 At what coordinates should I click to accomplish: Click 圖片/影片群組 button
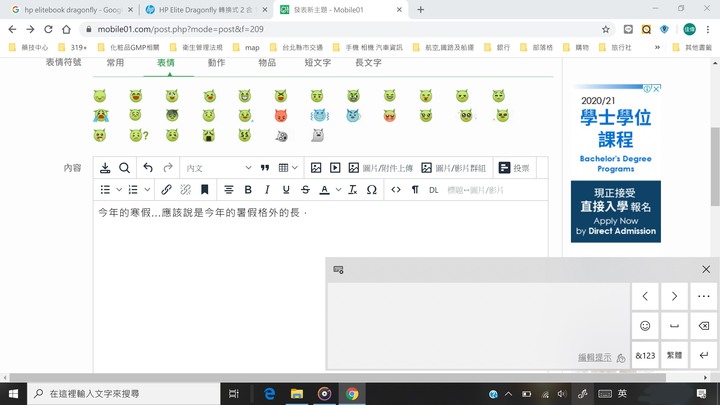pos(453,168)
